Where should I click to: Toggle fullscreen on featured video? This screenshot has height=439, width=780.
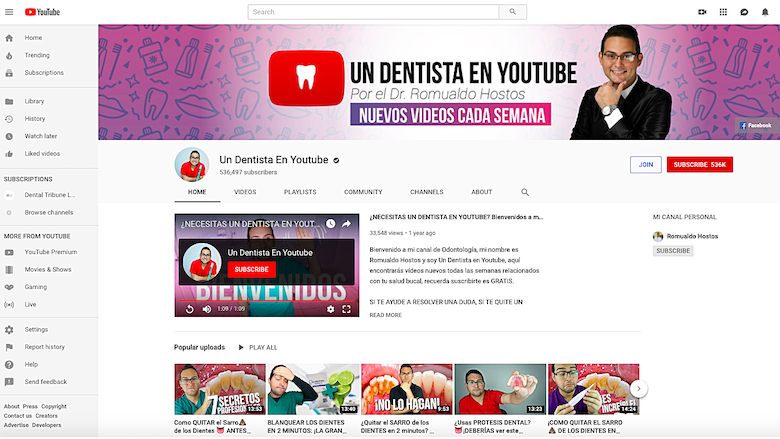pos(348,309)
